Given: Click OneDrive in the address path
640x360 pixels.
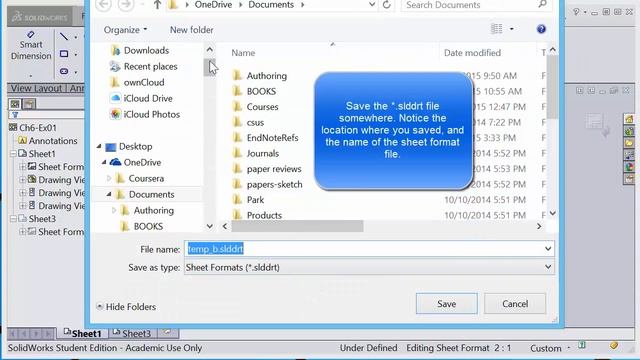Looking at the screenshot, I should 213,5.
